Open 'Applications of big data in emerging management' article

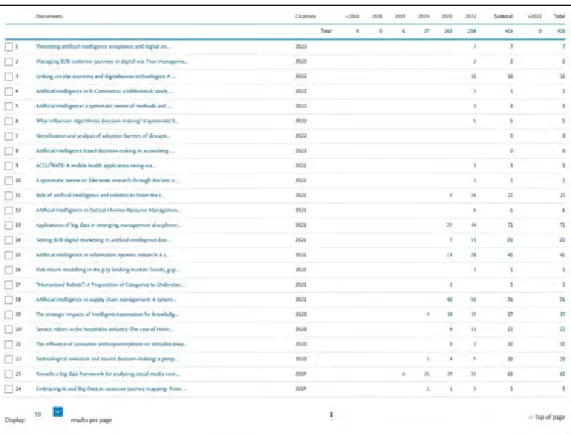[108, 225]
